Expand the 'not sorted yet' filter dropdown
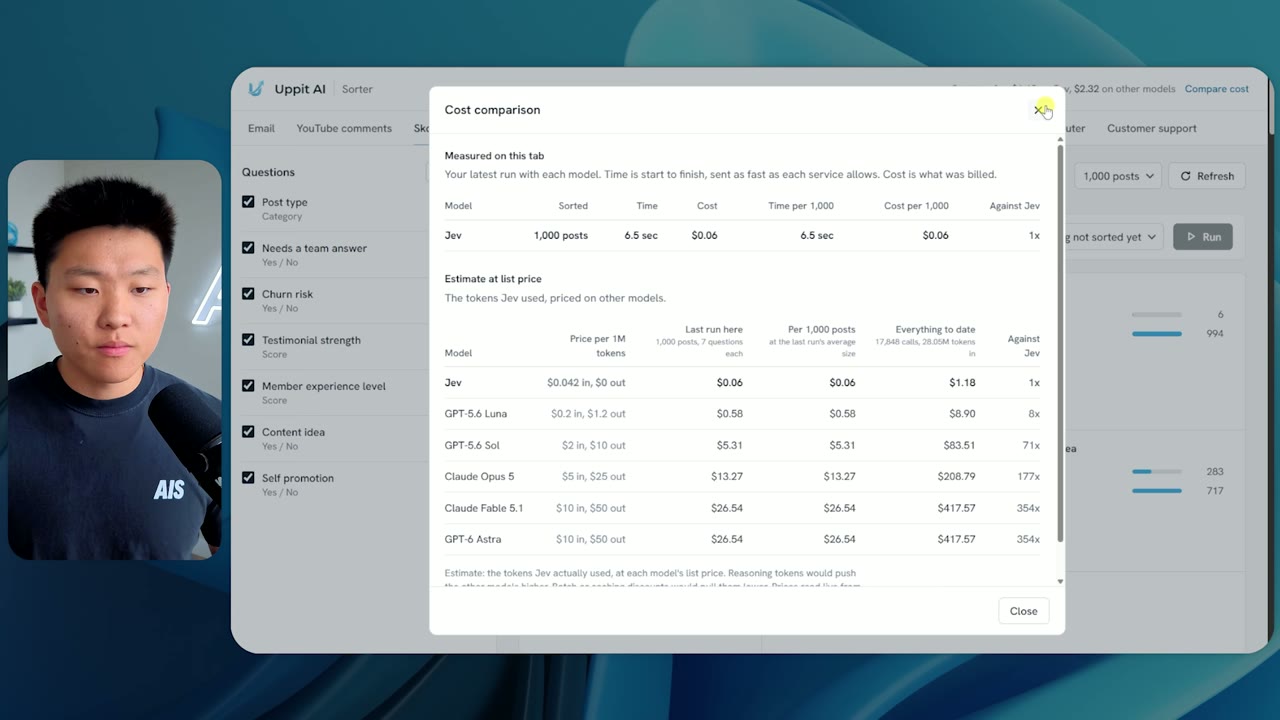The height and width of the screenshot is (720, 1280). [1115, 237]
